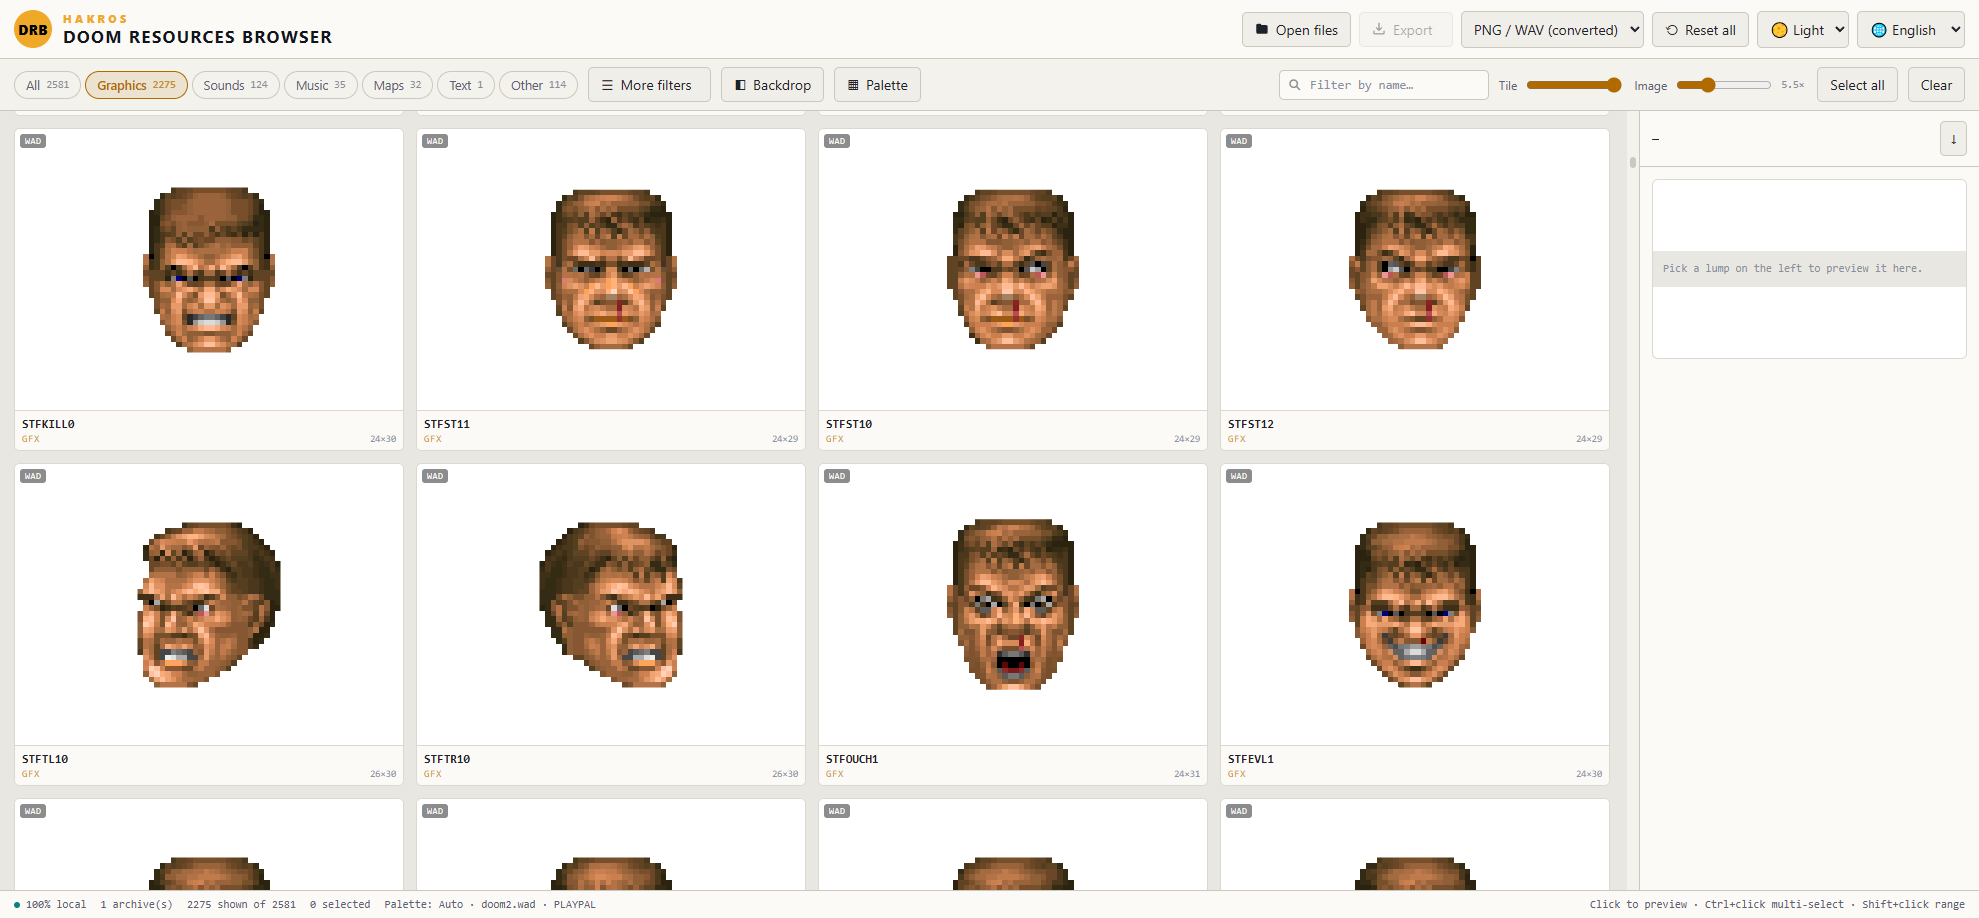The width and height of the screenshot is (1979, 918).
Task: Preview the STFST12 face thumbnail
Action: tap(1415, 269)
